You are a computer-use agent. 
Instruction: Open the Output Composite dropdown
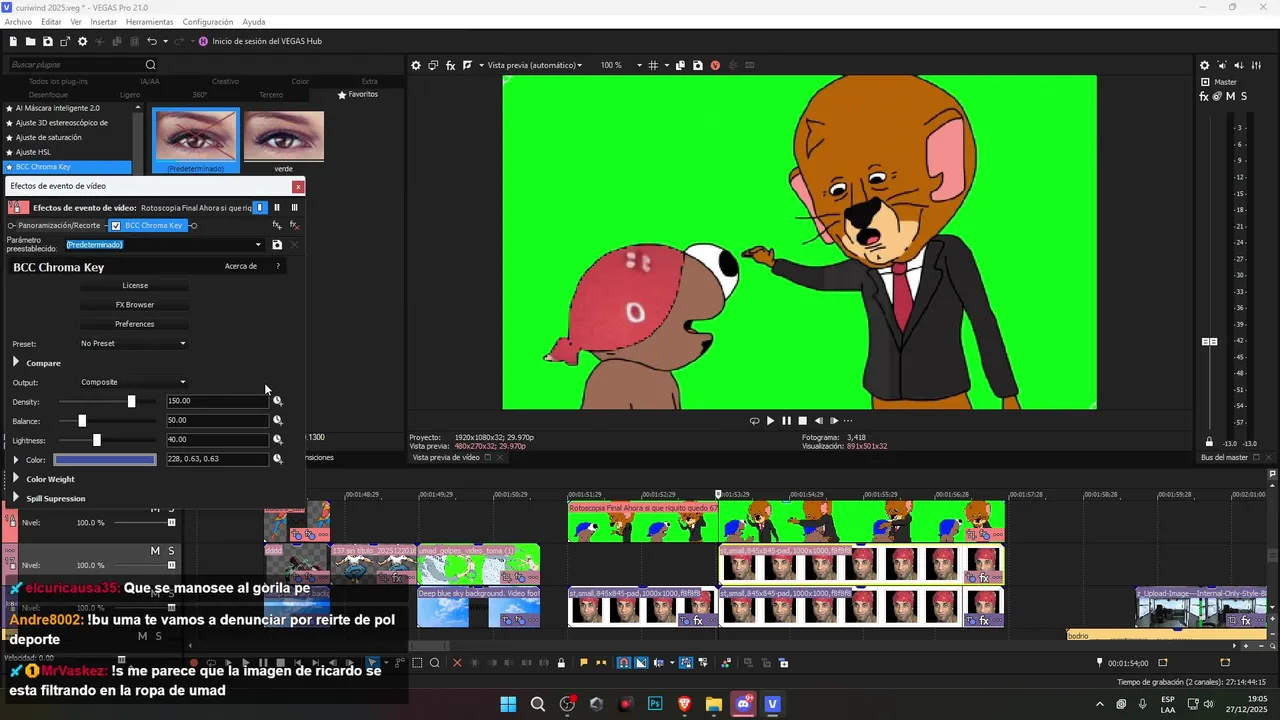coord(133,382)
